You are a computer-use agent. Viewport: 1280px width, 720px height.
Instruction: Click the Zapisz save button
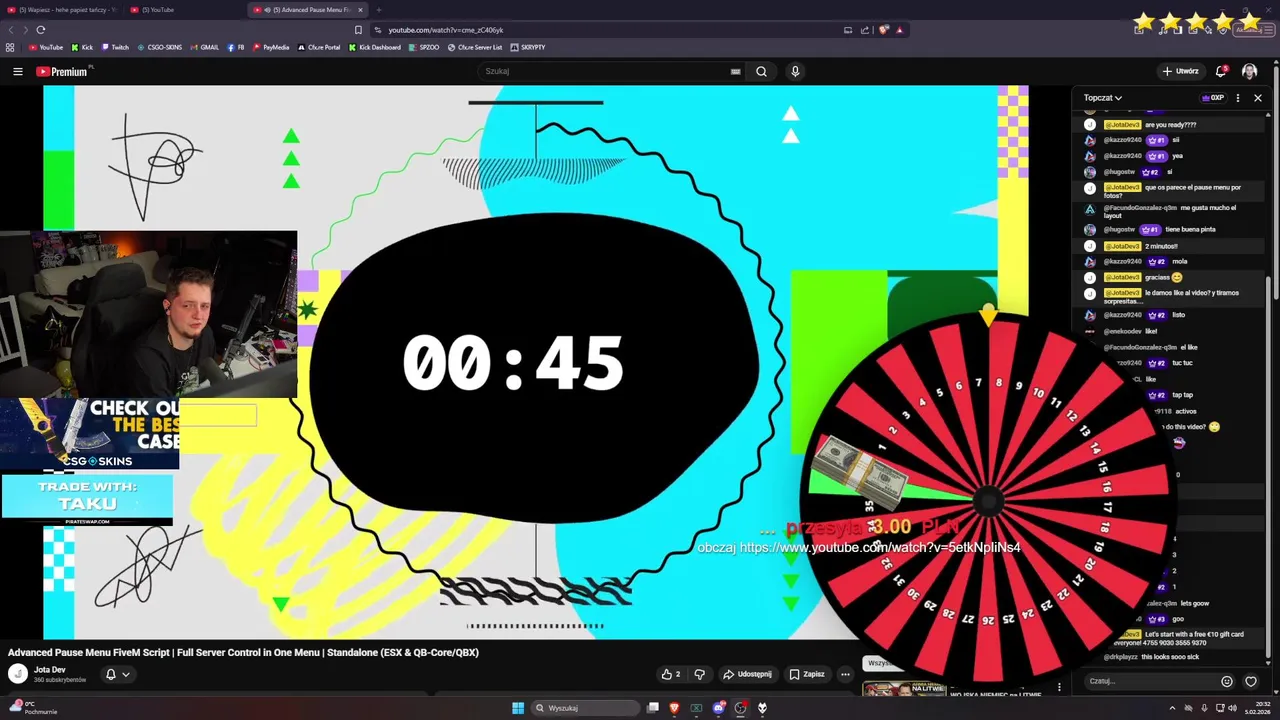807,674
